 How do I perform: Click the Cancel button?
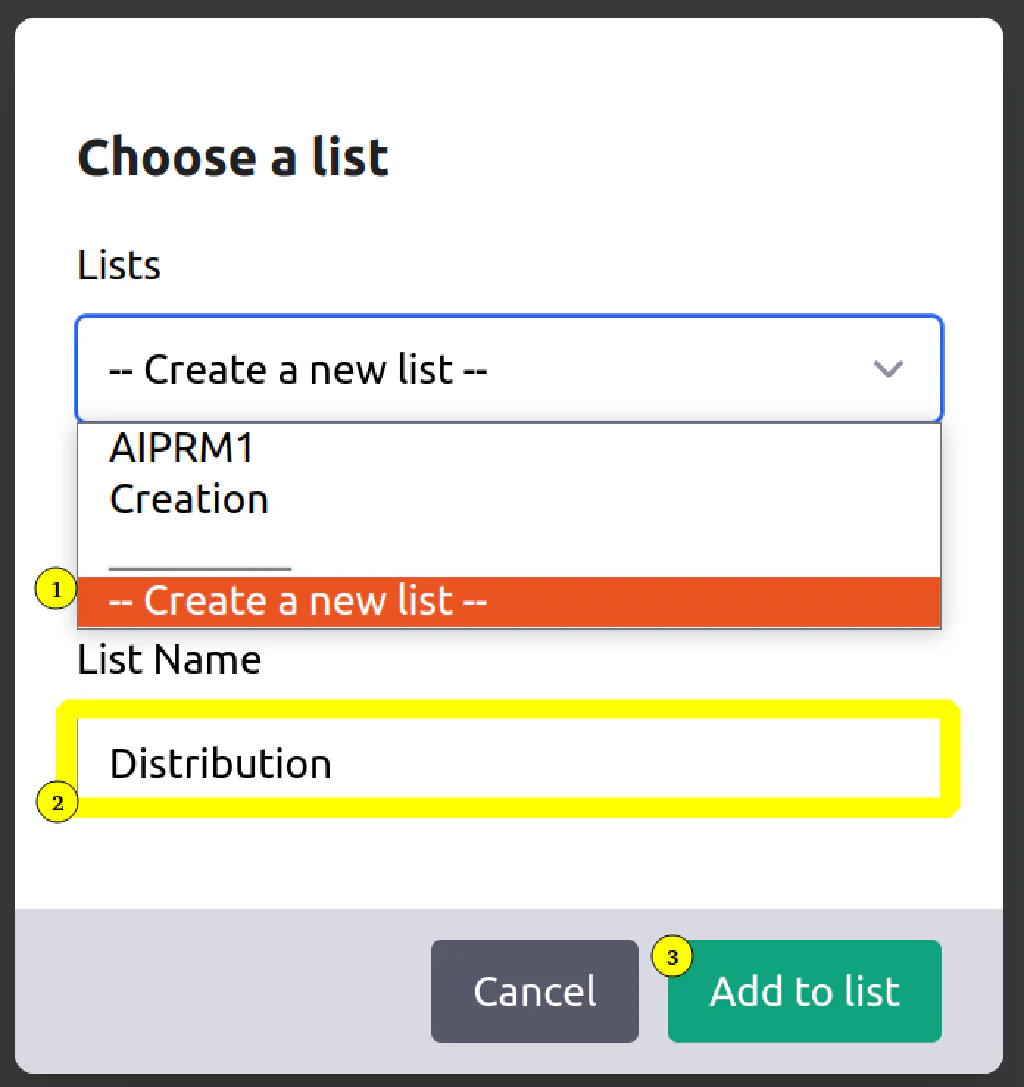[535, 991]
